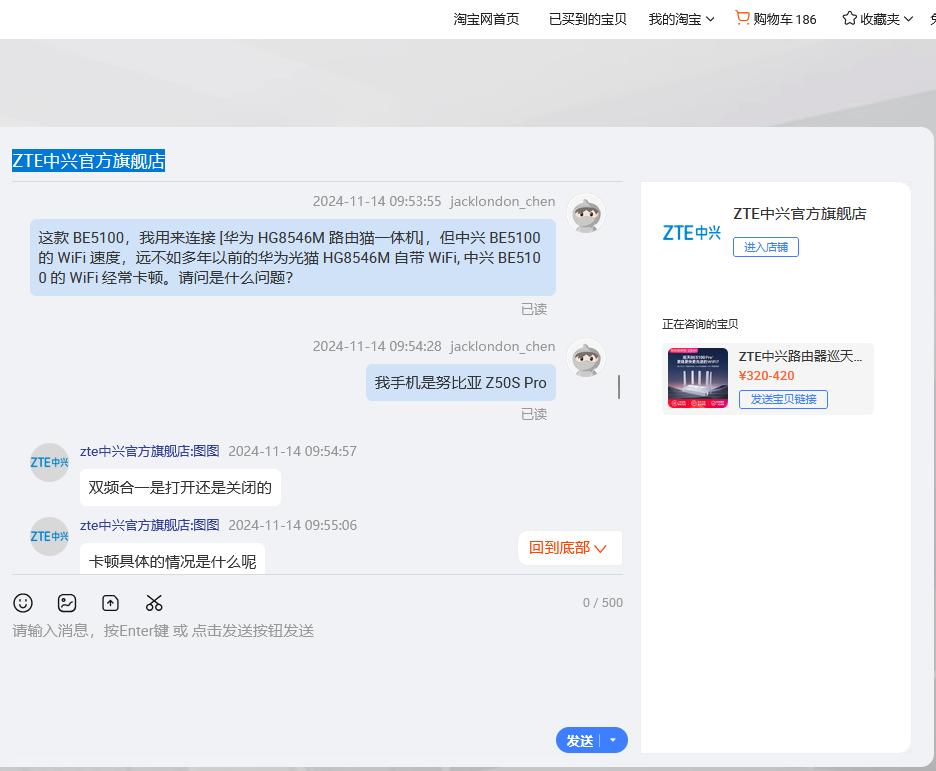The image size is (936, 771).
Task: Click ZTE avatar on 09:54:57 message
Action: point(50,462)
